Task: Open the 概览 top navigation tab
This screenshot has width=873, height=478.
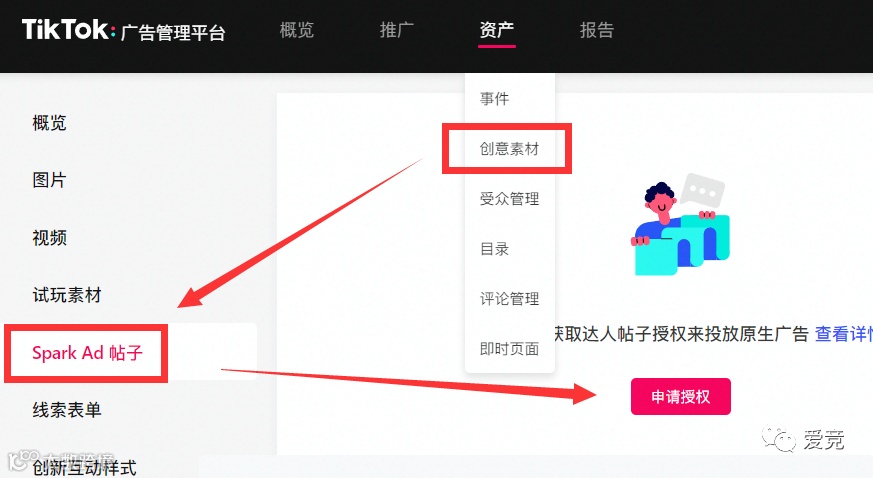Action: [297, 30]
